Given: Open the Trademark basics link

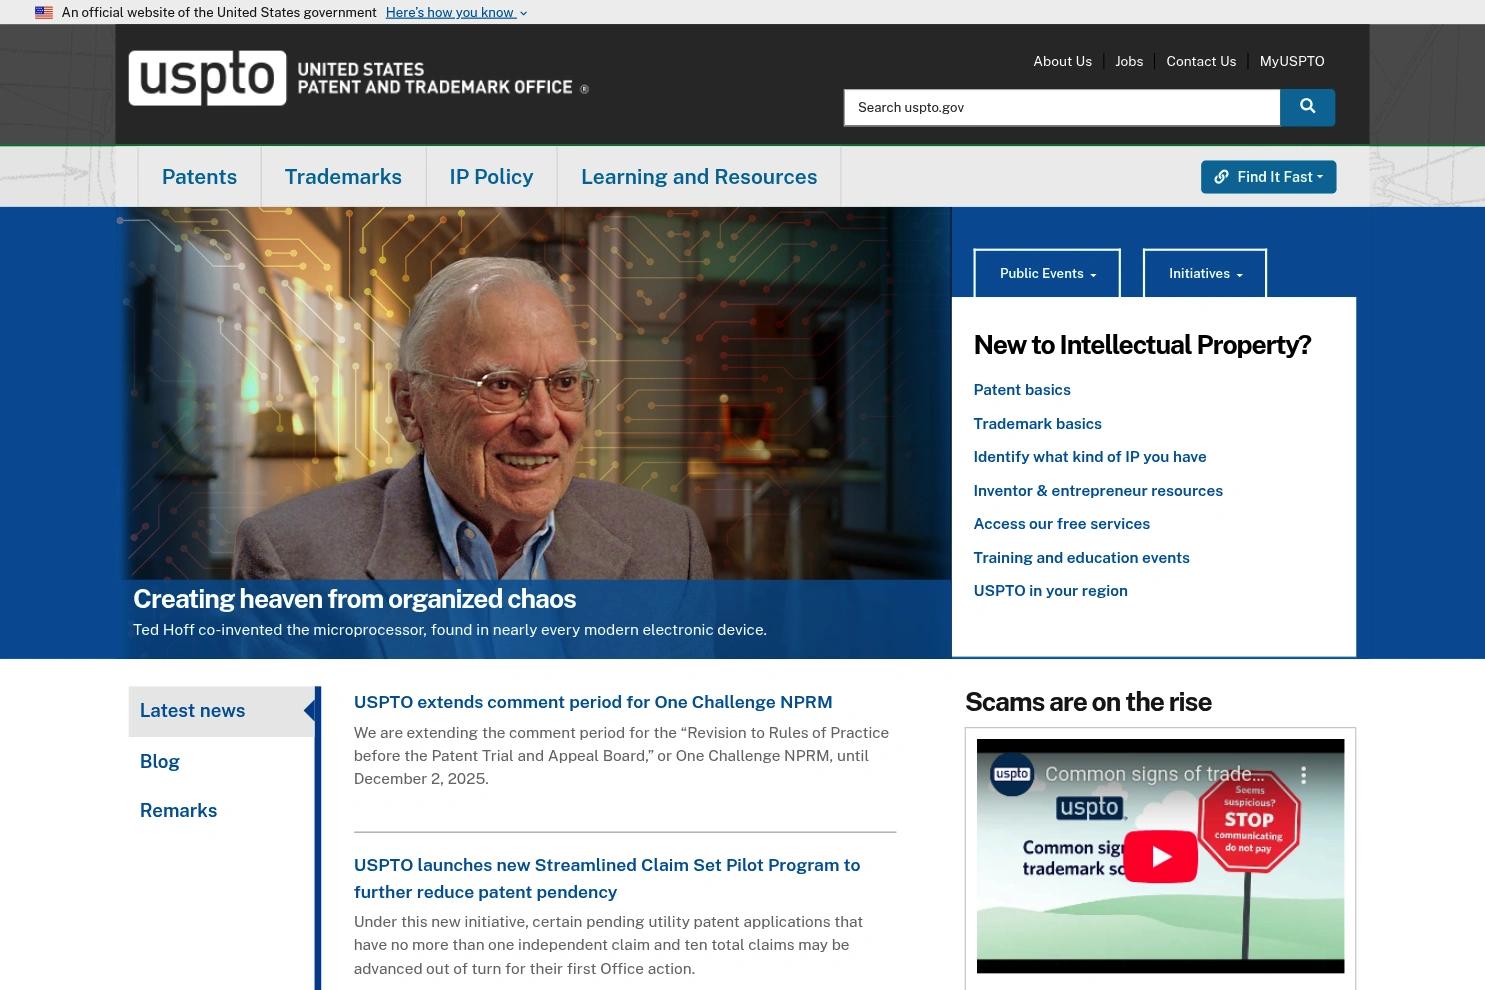Looking at the screenshot, I should 1037,424.
